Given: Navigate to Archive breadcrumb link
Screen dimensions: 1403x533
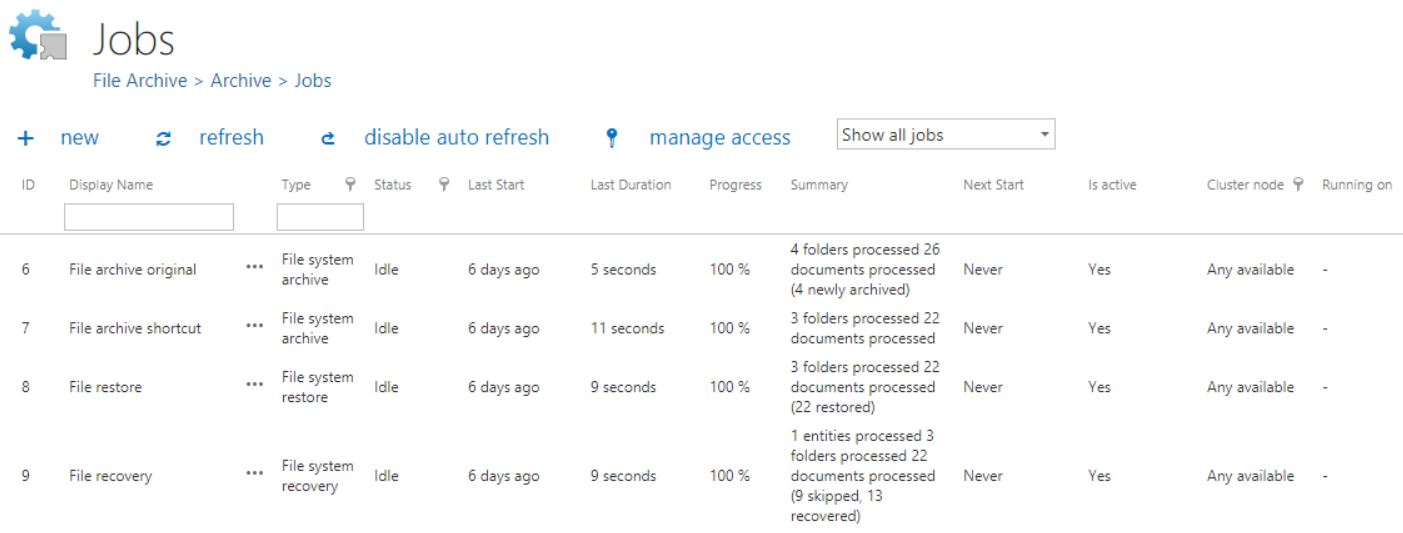Looking at the screenshot, I should 240,81.
